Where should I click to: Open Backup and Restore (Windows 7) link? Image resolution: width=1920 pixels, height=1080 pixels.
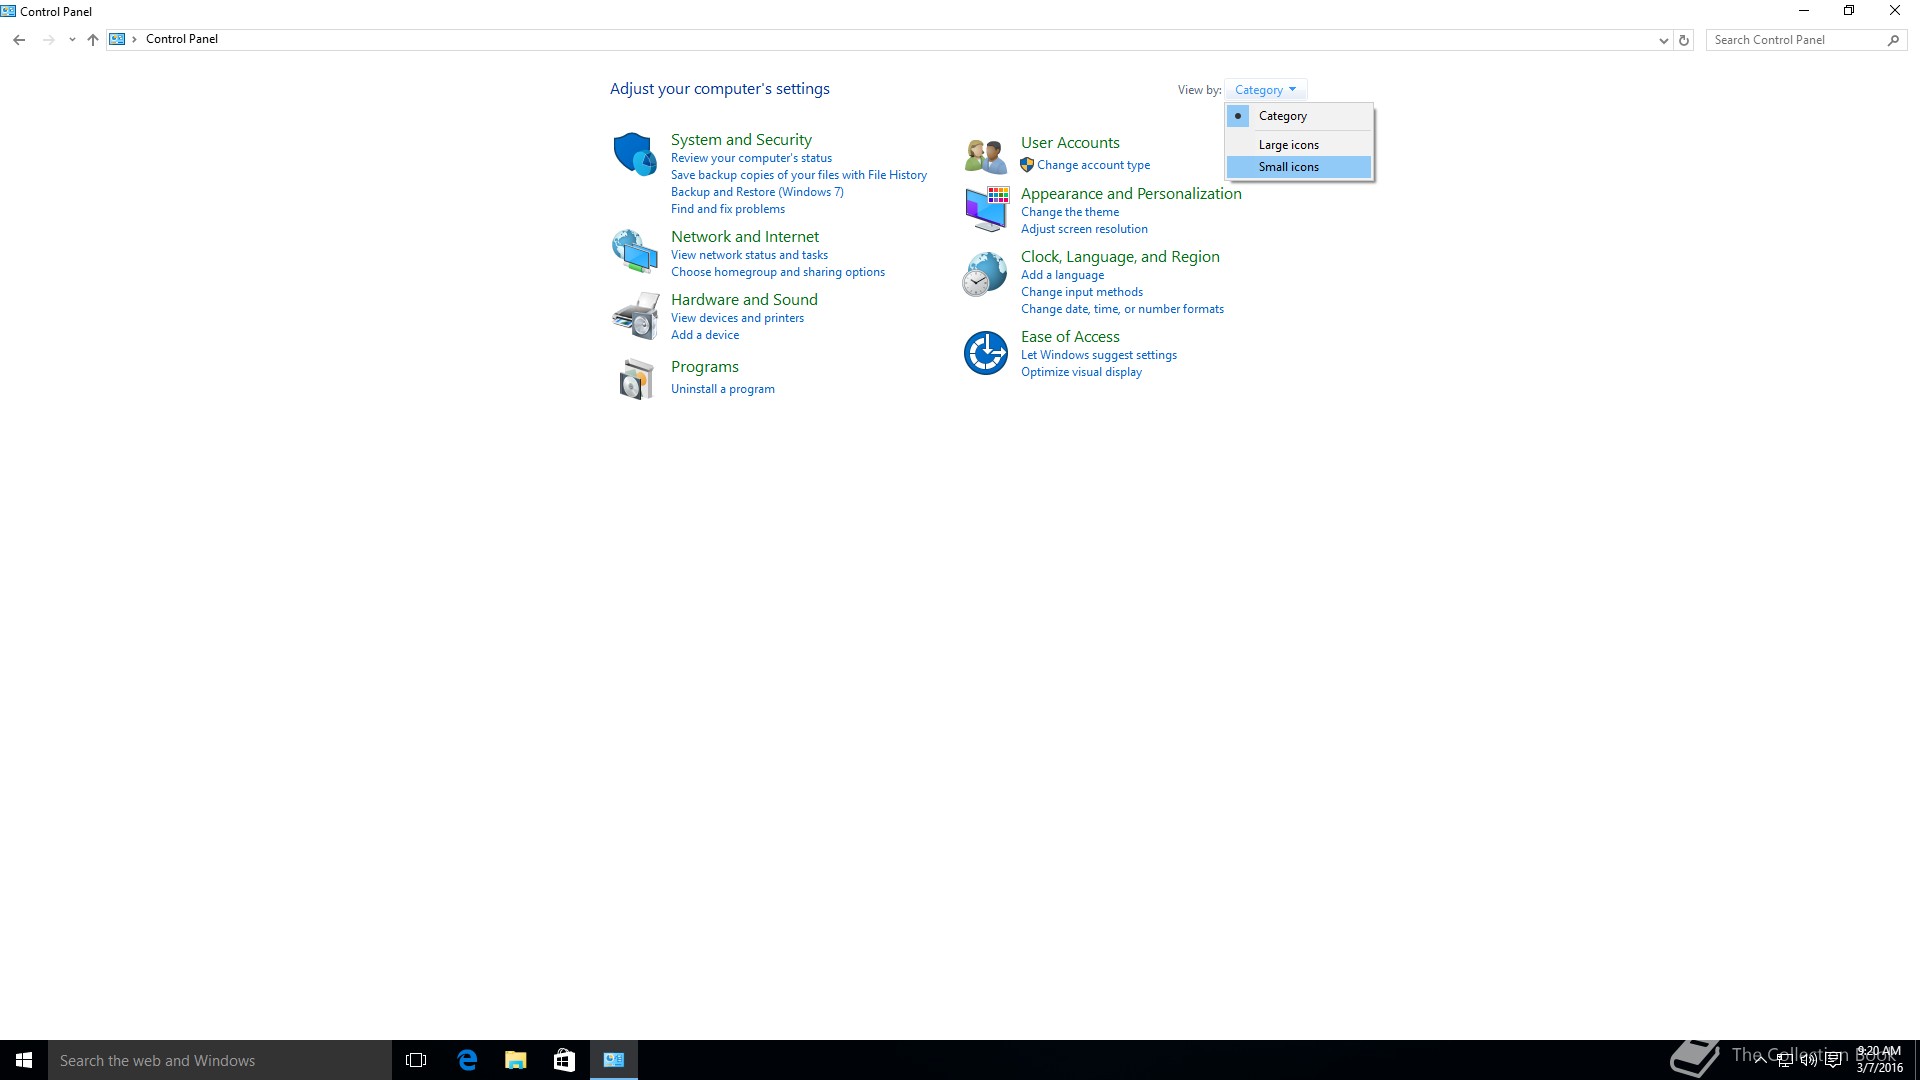tap(757, 192)
